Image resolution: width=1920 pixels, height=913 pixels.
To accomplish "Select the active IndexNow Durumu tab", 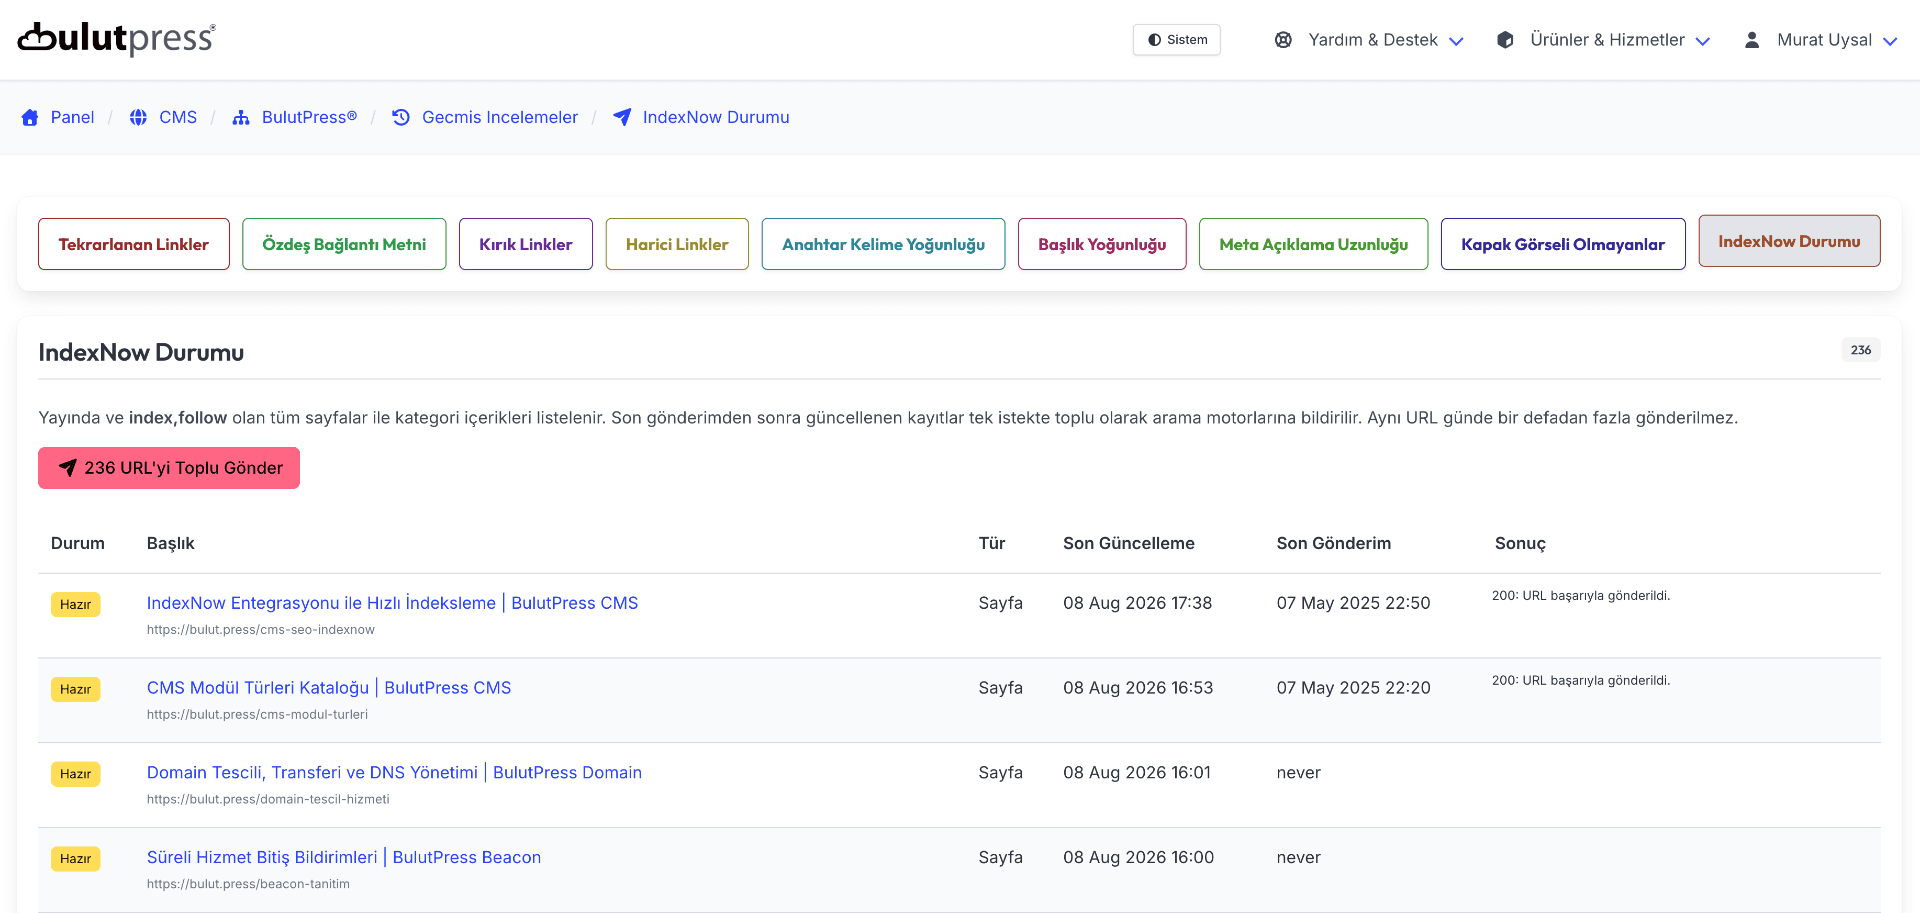I will click(1790, 241).
